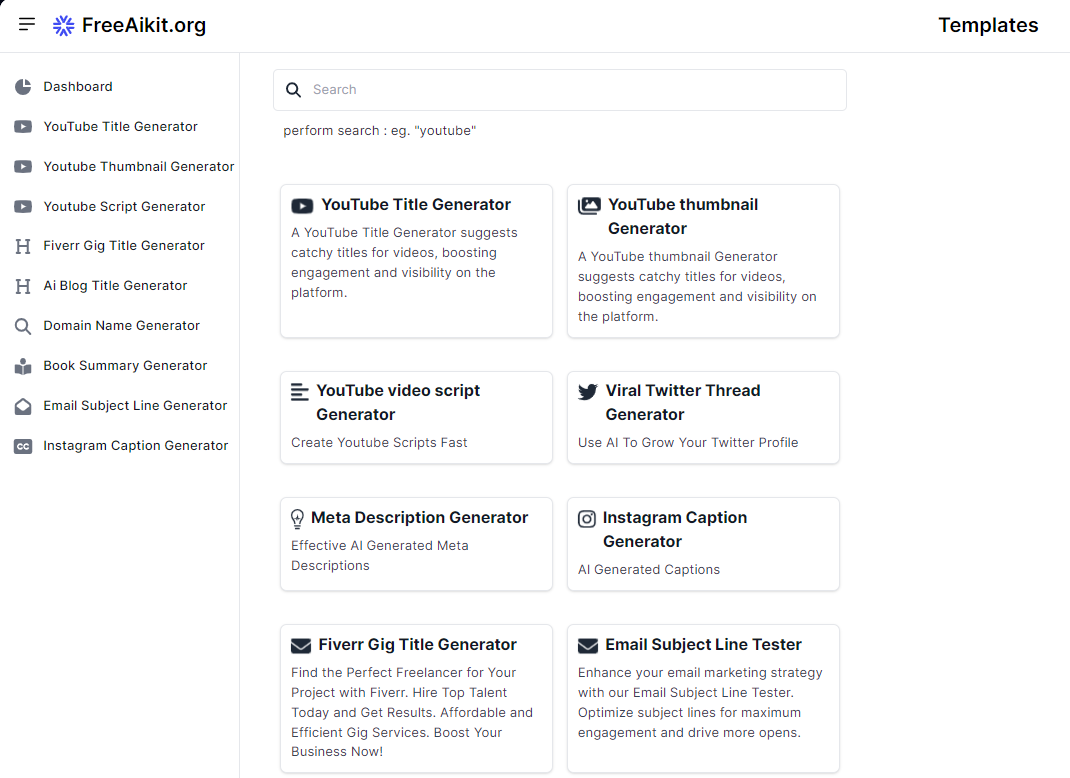Screen dimensions: 1070x778
Task: Click the Ai Blog Title Generator link
Action: [115, 285]
